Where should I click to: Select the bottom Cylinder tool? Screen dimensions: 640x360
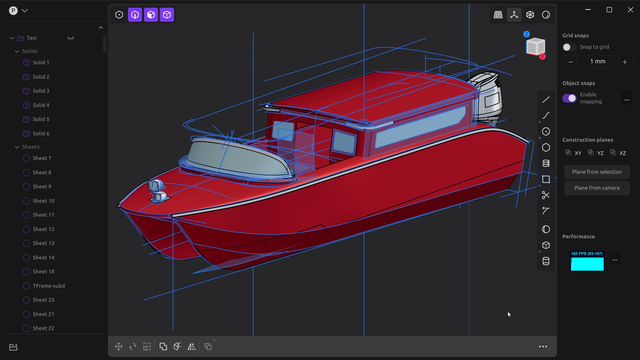point(546,261)
